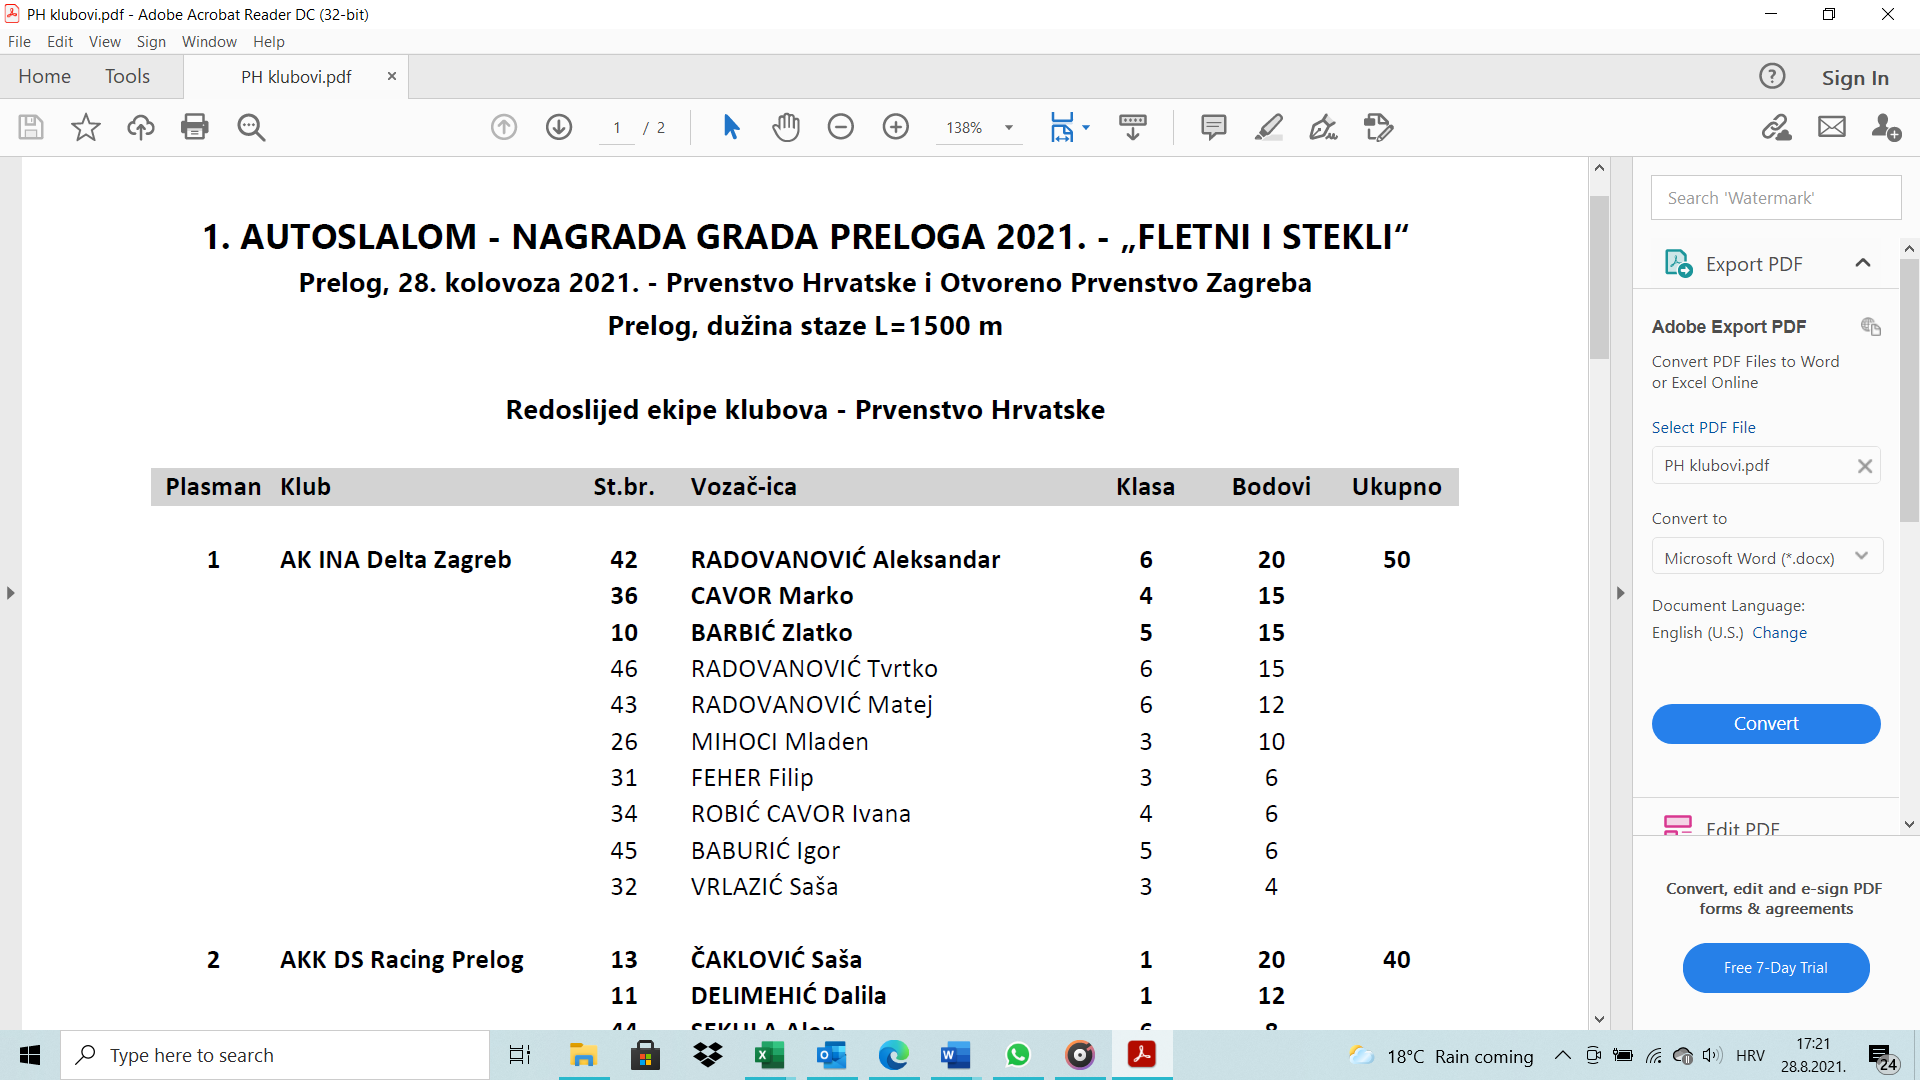Share a link to this file
The height and width of the screenshot is (1080, 1920).
[1777, 127]
